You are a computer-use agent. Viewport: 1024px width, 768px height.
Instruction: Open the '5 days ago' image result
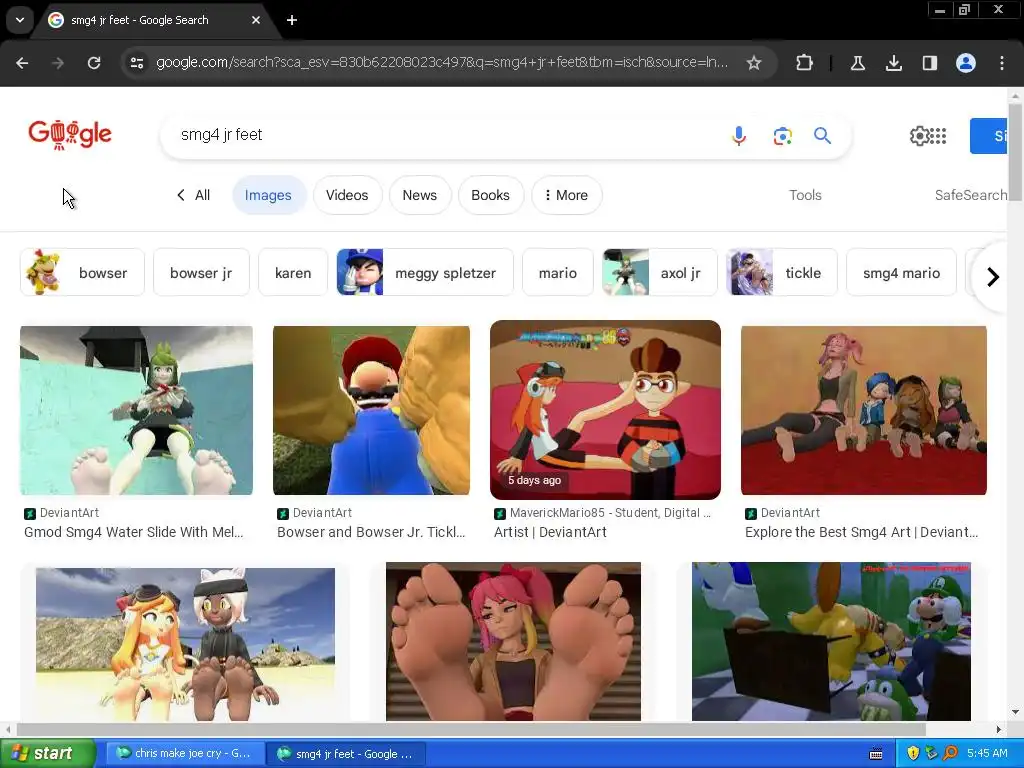click(605, 409)
